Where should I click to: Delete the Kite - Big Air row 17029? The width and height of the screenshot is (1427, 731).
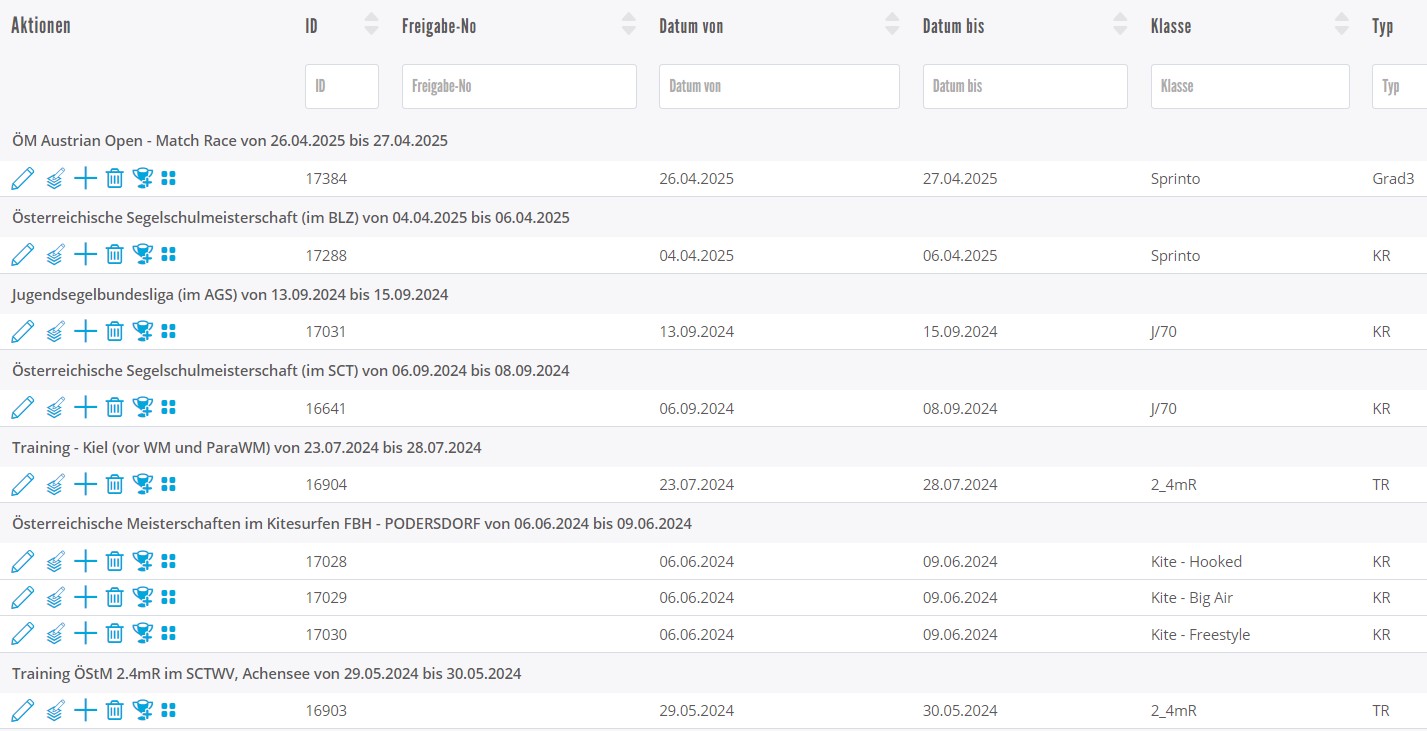point(115,597)
